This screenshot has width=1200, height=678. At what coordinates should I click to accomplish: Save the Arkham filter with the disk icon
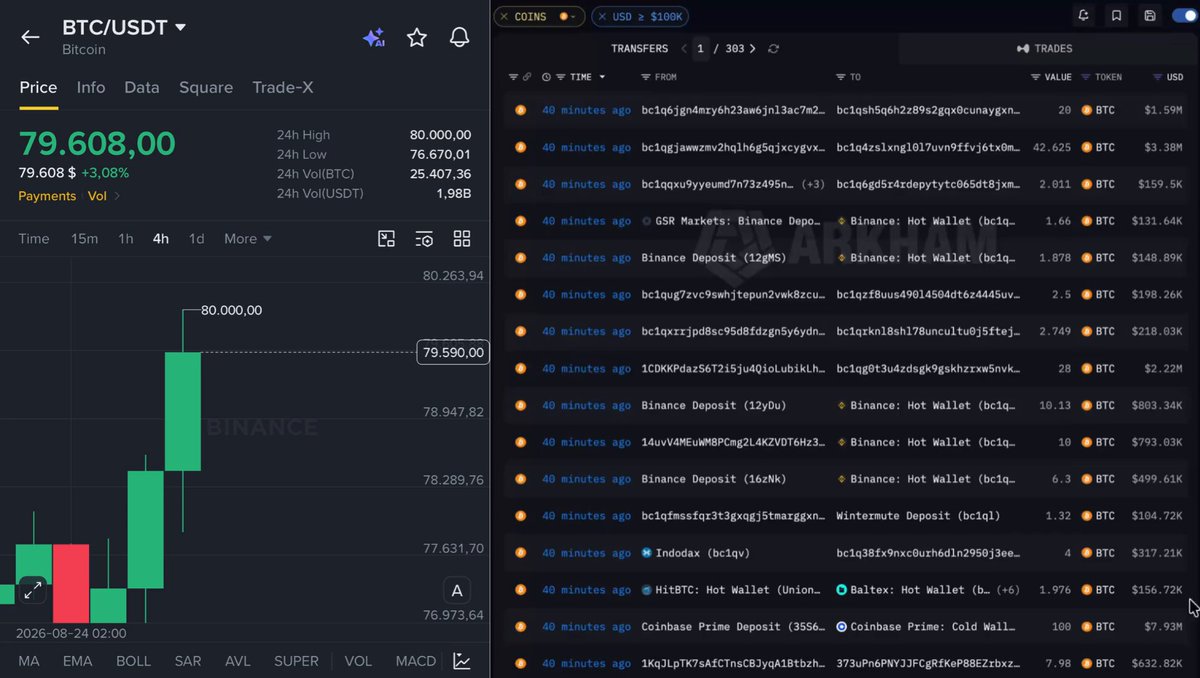[x=1150, y=16]
